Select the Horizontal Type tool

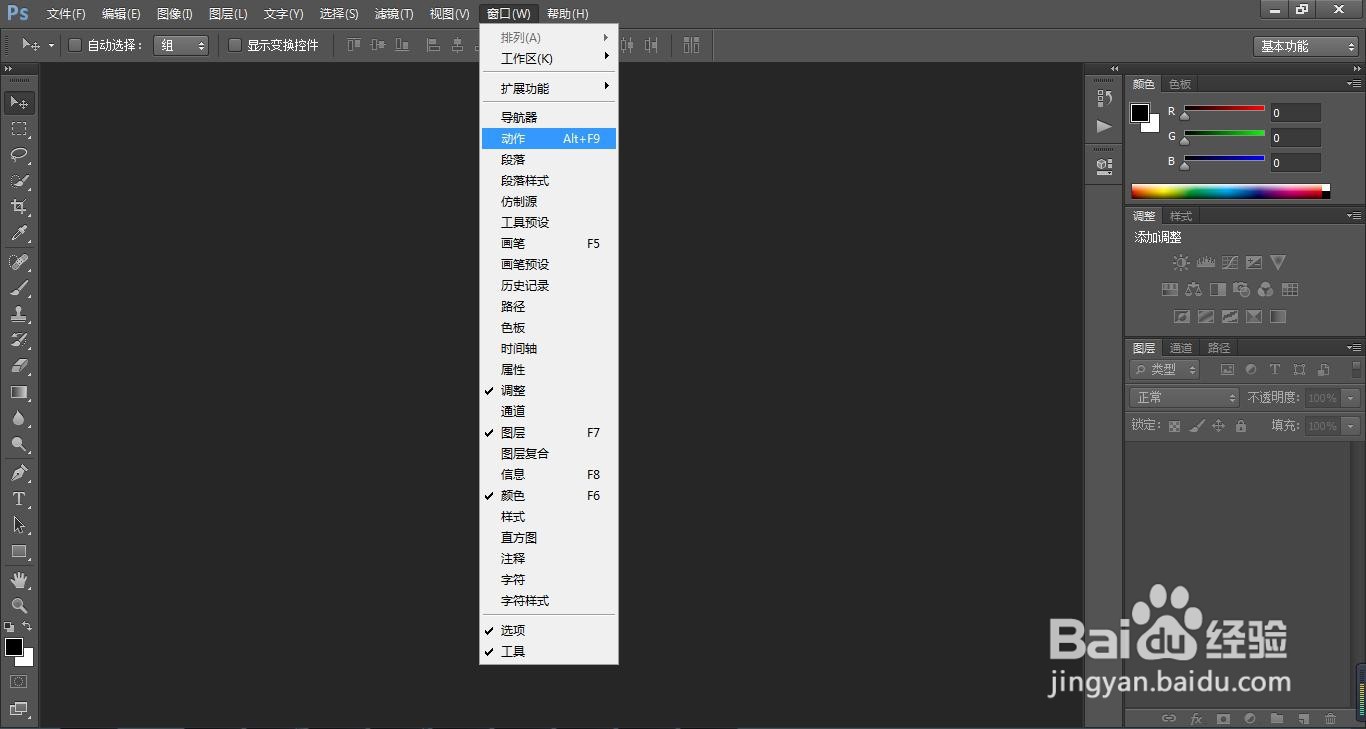coord(18,499)
